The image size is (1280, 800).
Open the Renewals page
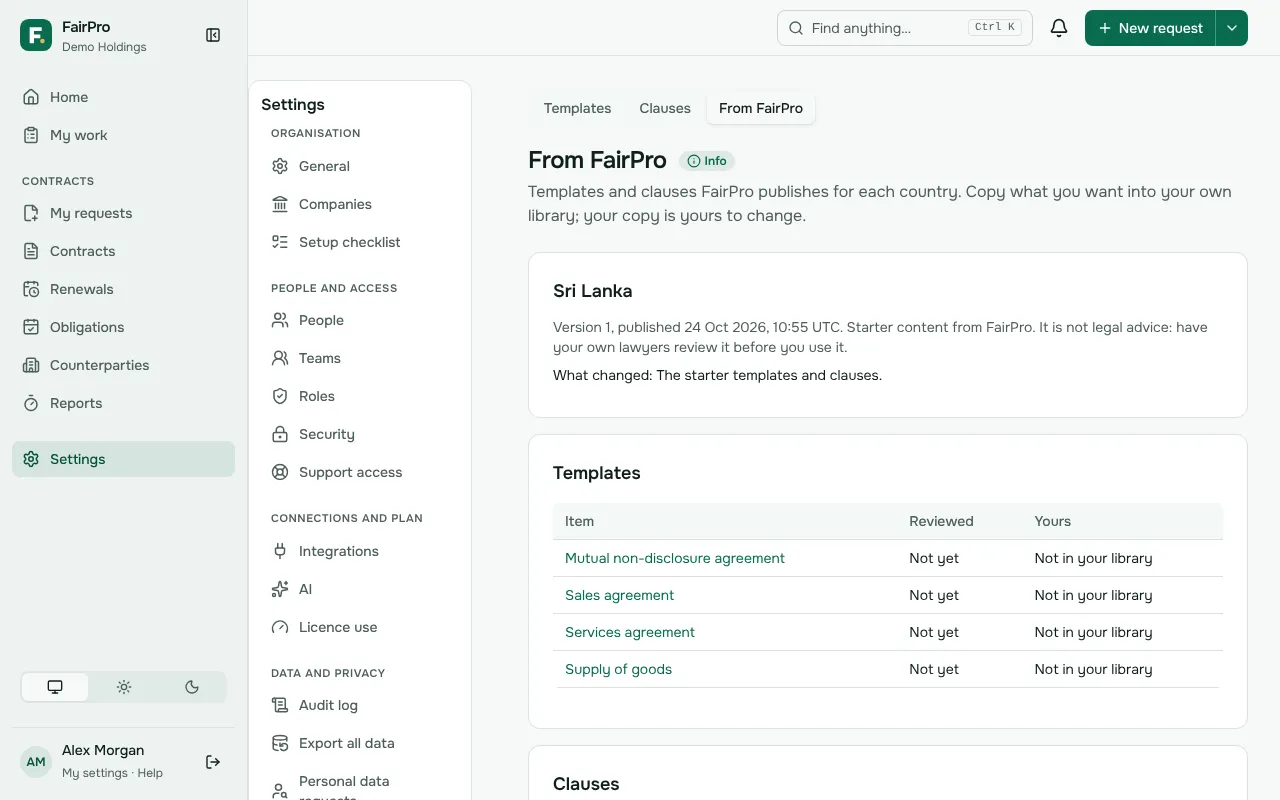[123, 289]
